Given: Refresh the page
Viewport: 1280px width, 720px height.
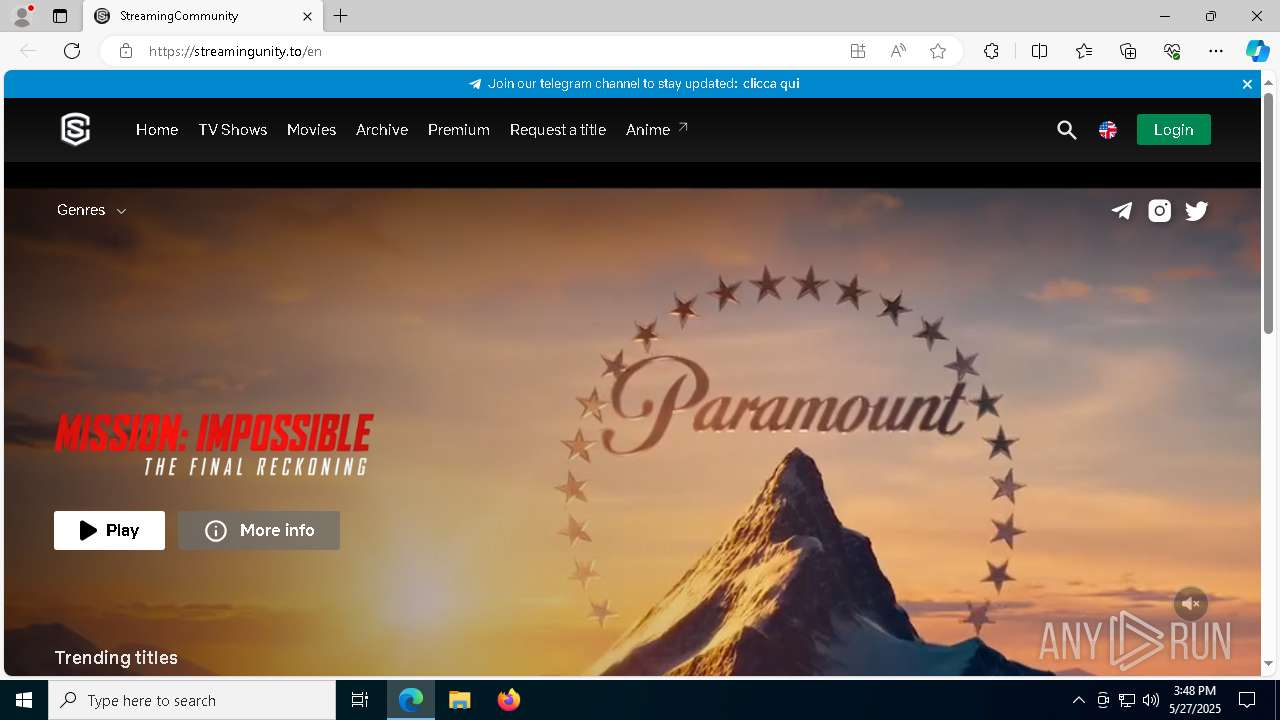Looking at the screenshot, I should tap(72, 51).
